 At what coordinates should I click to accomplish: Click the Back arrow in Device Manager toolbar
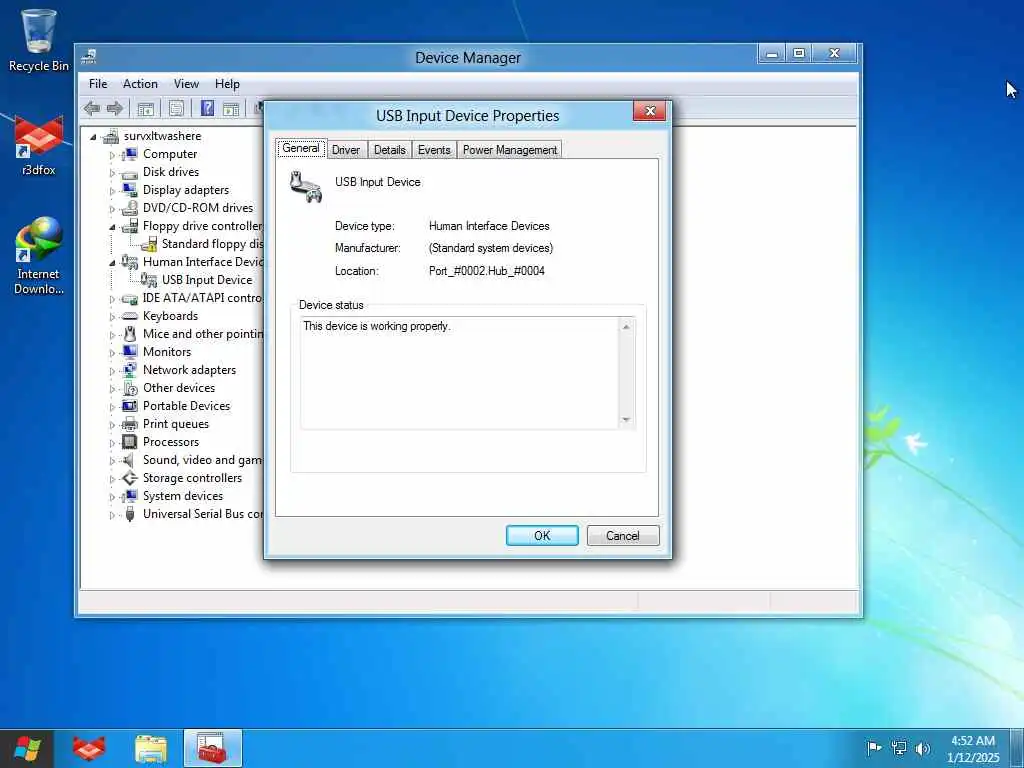(92, 108)
